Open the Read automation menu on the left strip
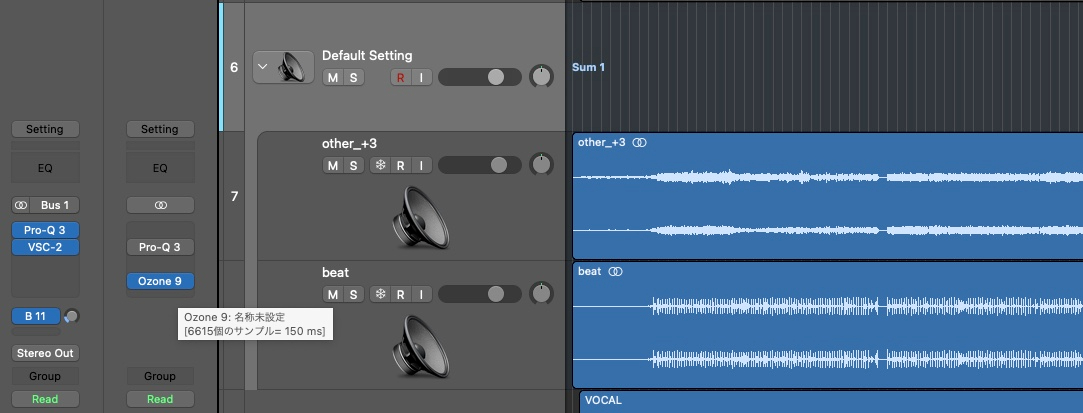Image resolution: width=1083 pixels, height=413 pixels. [45, 399]
